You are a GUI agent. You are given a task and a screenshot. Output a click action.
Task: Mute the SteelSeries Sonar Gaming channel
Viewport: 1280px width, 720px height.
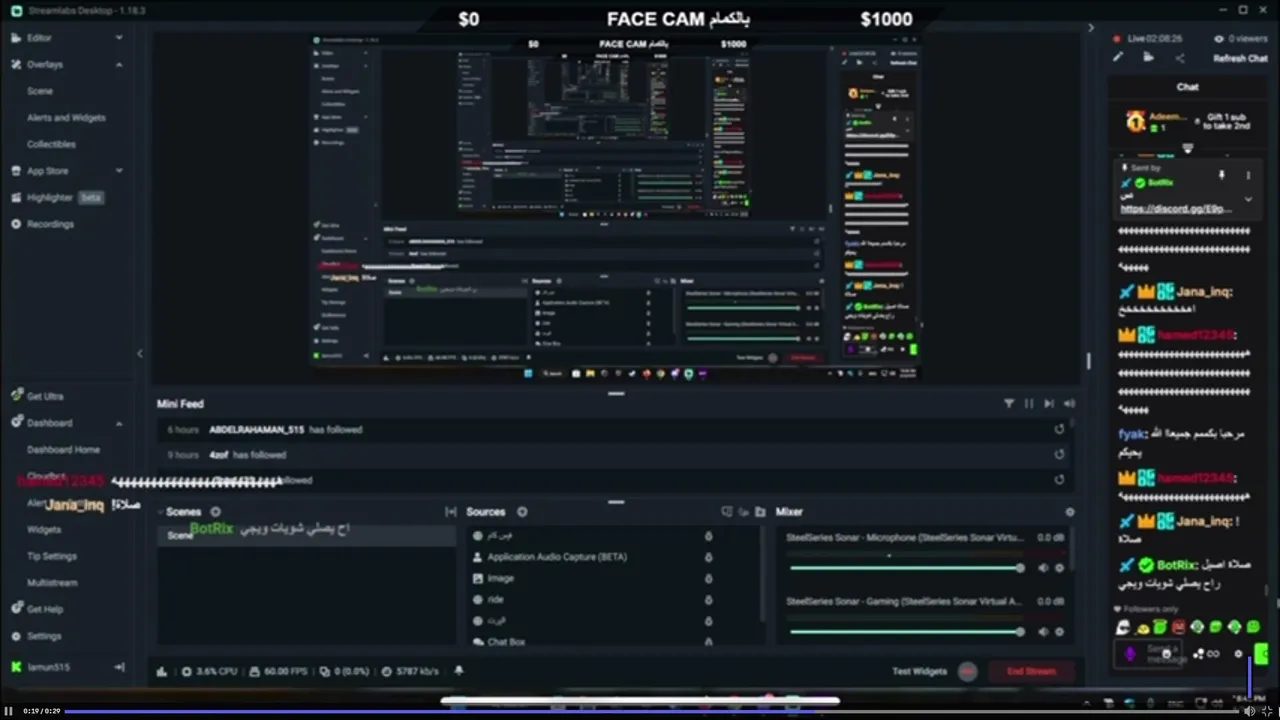pyautogui.click(x=1043, y=632)
